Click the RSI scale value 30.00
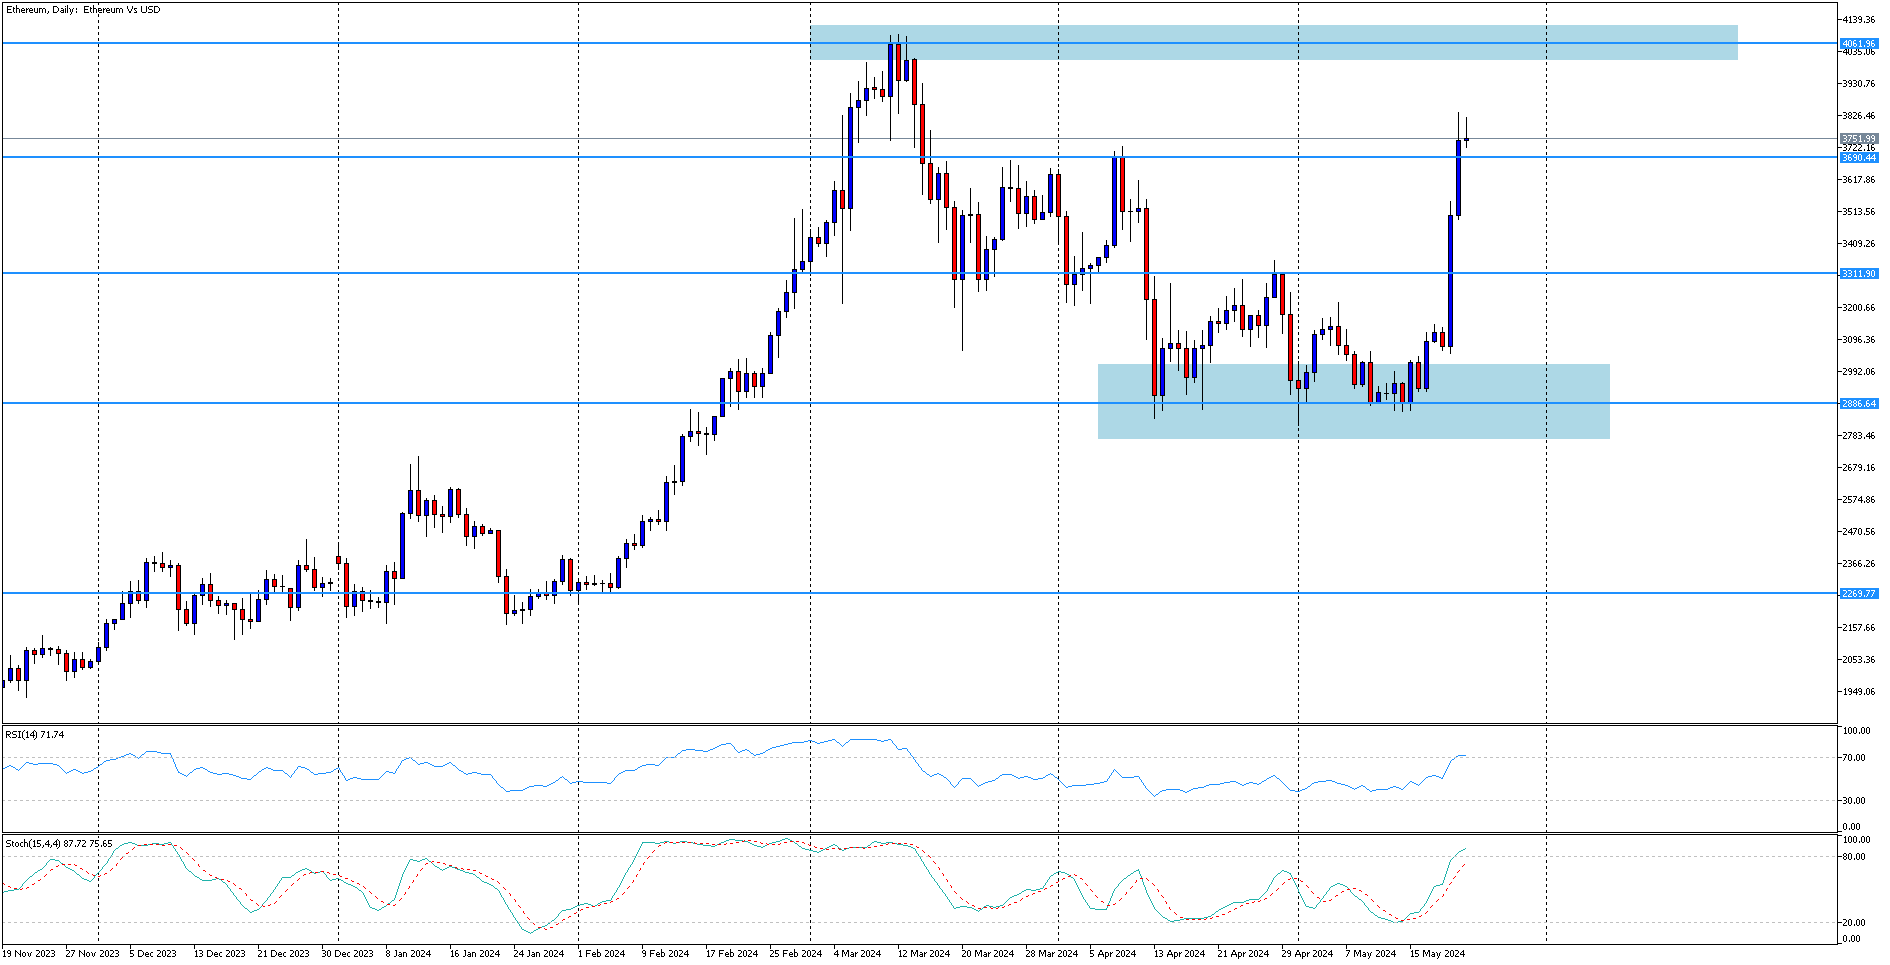This screenshot has height=965, width=1890. 1854,801
